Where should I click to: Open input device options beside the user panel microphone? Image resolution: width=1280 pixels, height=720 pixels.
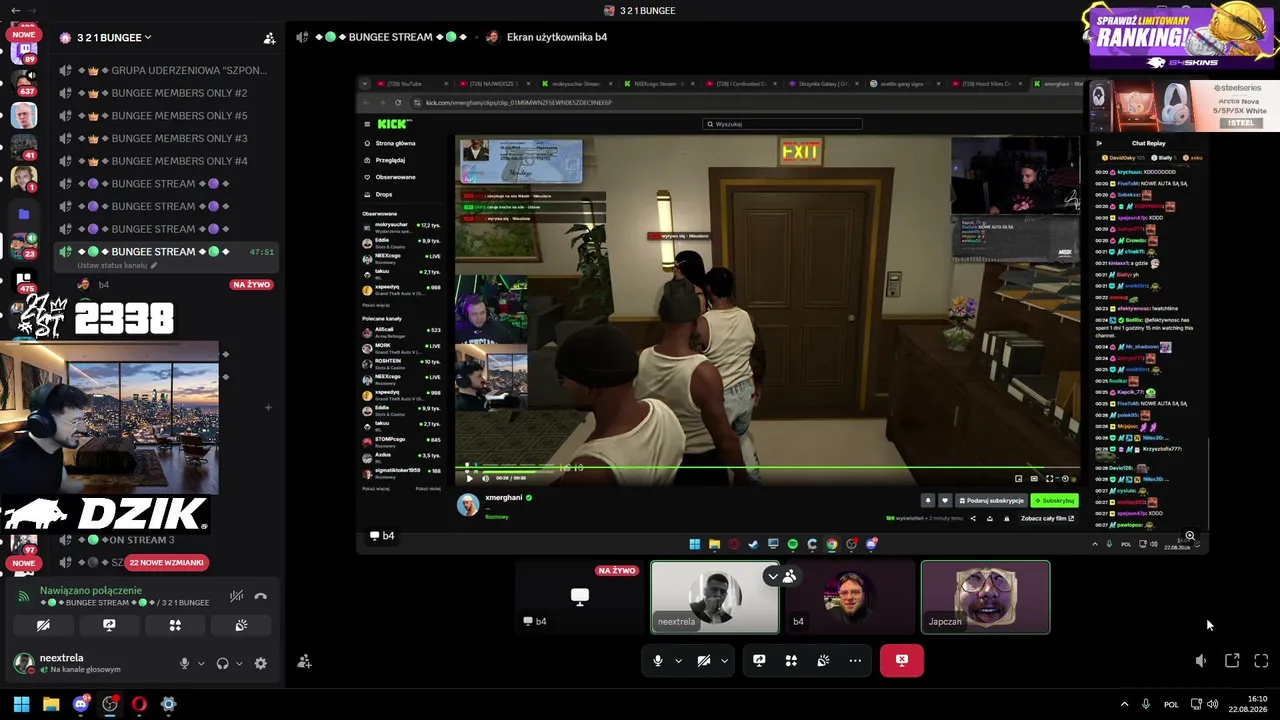201,663
